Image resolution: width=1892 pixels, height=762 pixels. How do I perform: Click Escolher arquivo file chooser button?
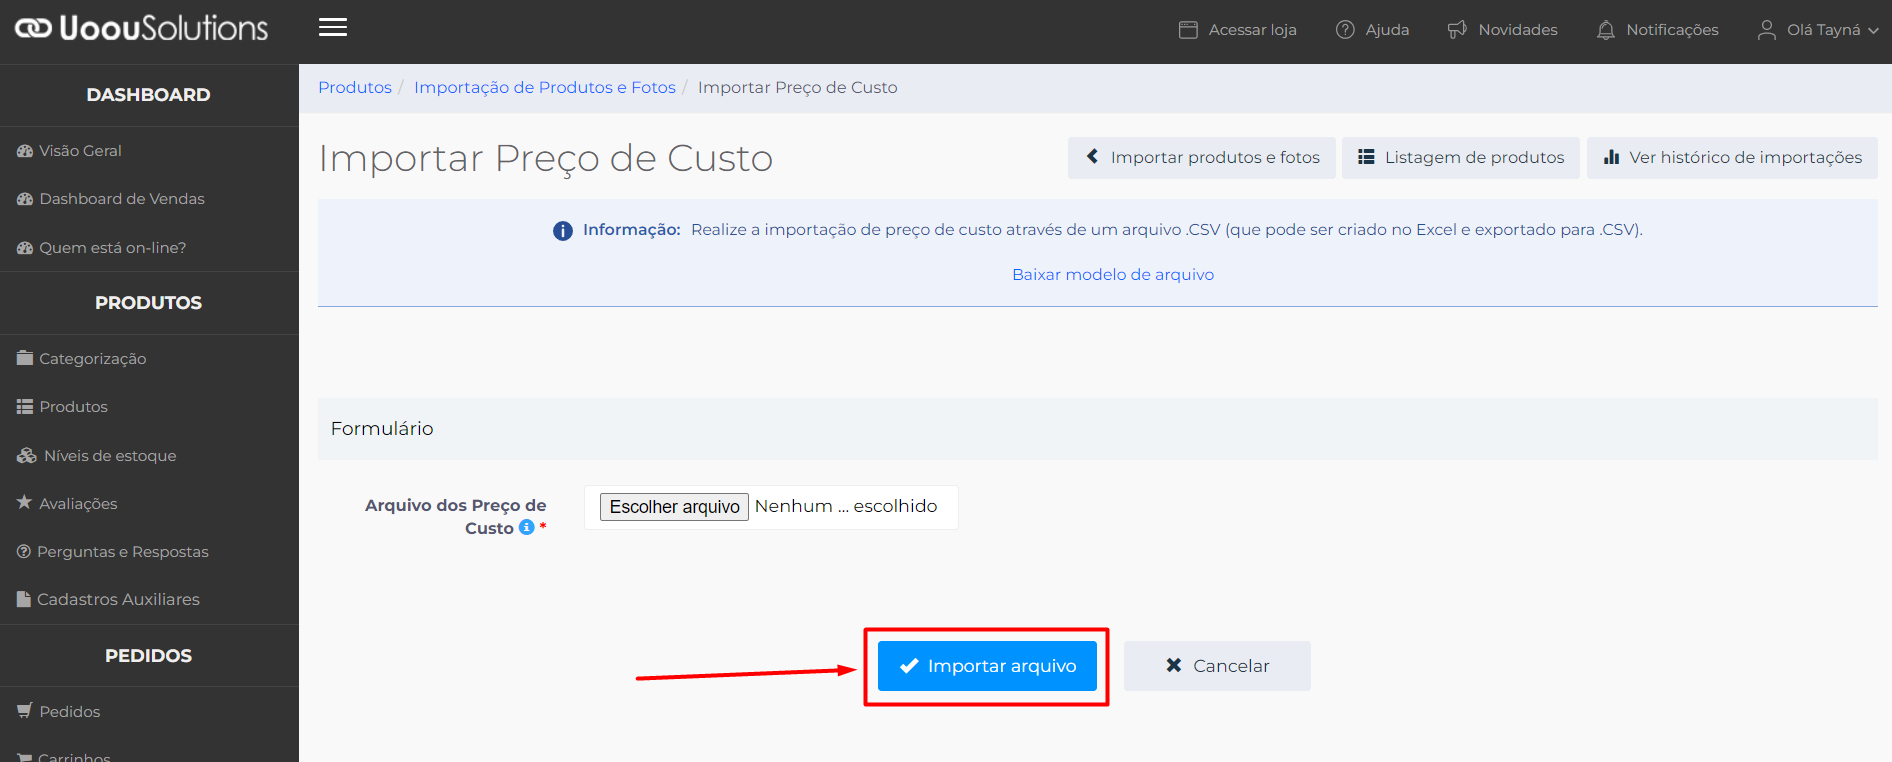[x=674, y=507]
